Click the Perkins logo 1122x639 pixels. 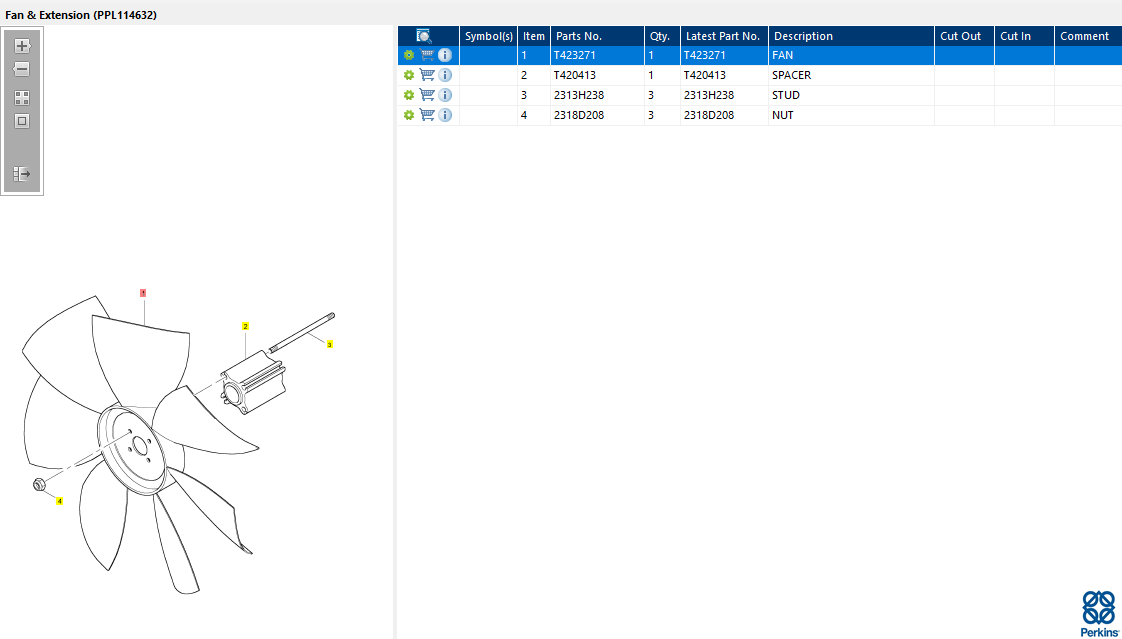(x=1098, y=613)
